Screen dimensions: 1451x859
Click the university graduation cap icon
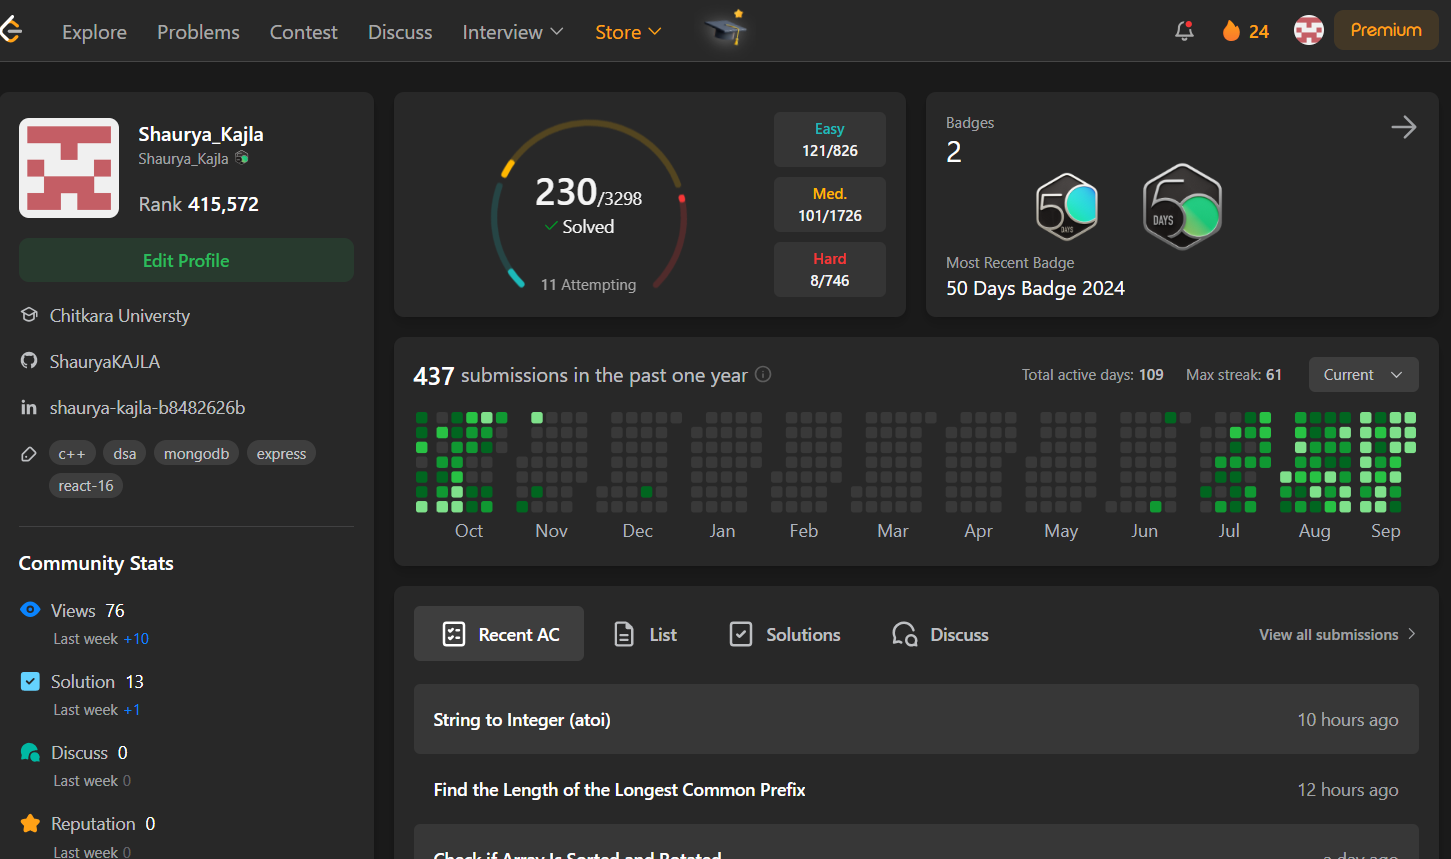click(x=29, y=315)
